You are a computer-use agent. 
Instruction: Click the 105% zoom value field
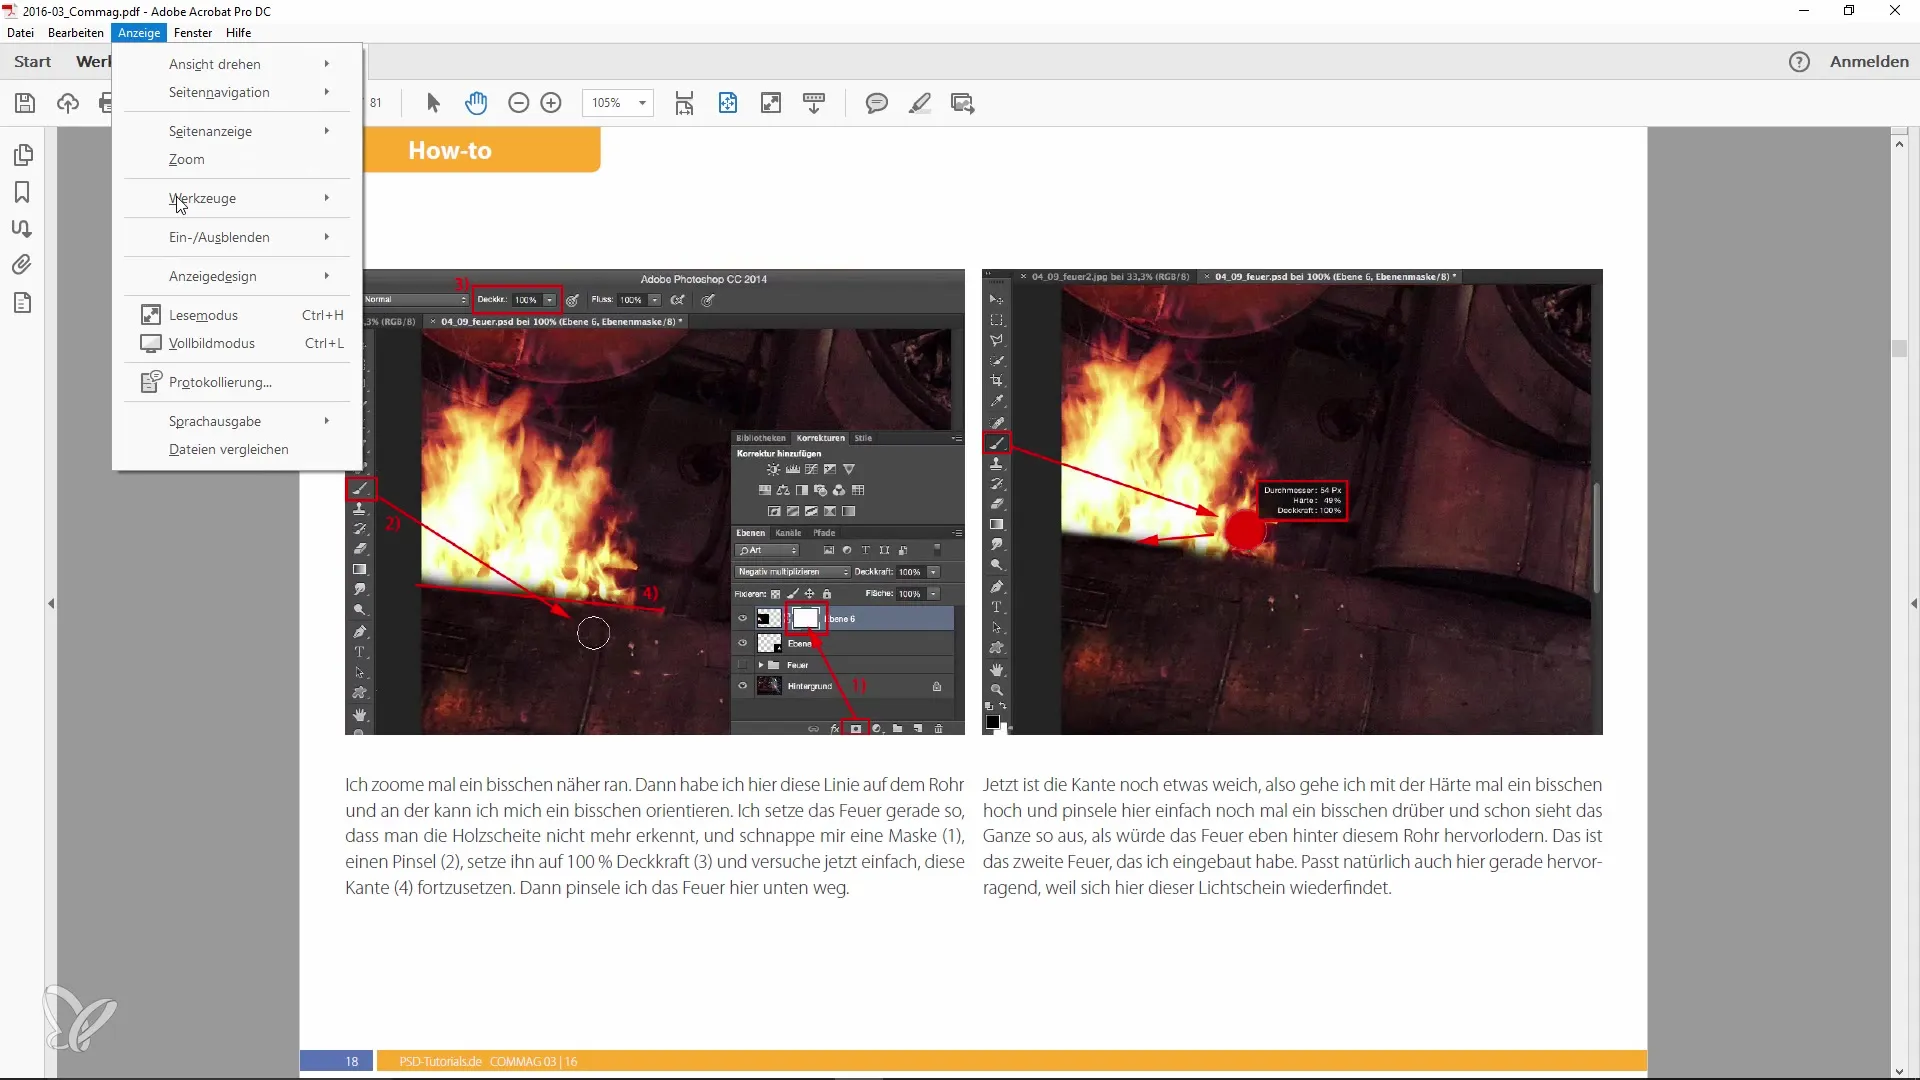pos(606,103)
